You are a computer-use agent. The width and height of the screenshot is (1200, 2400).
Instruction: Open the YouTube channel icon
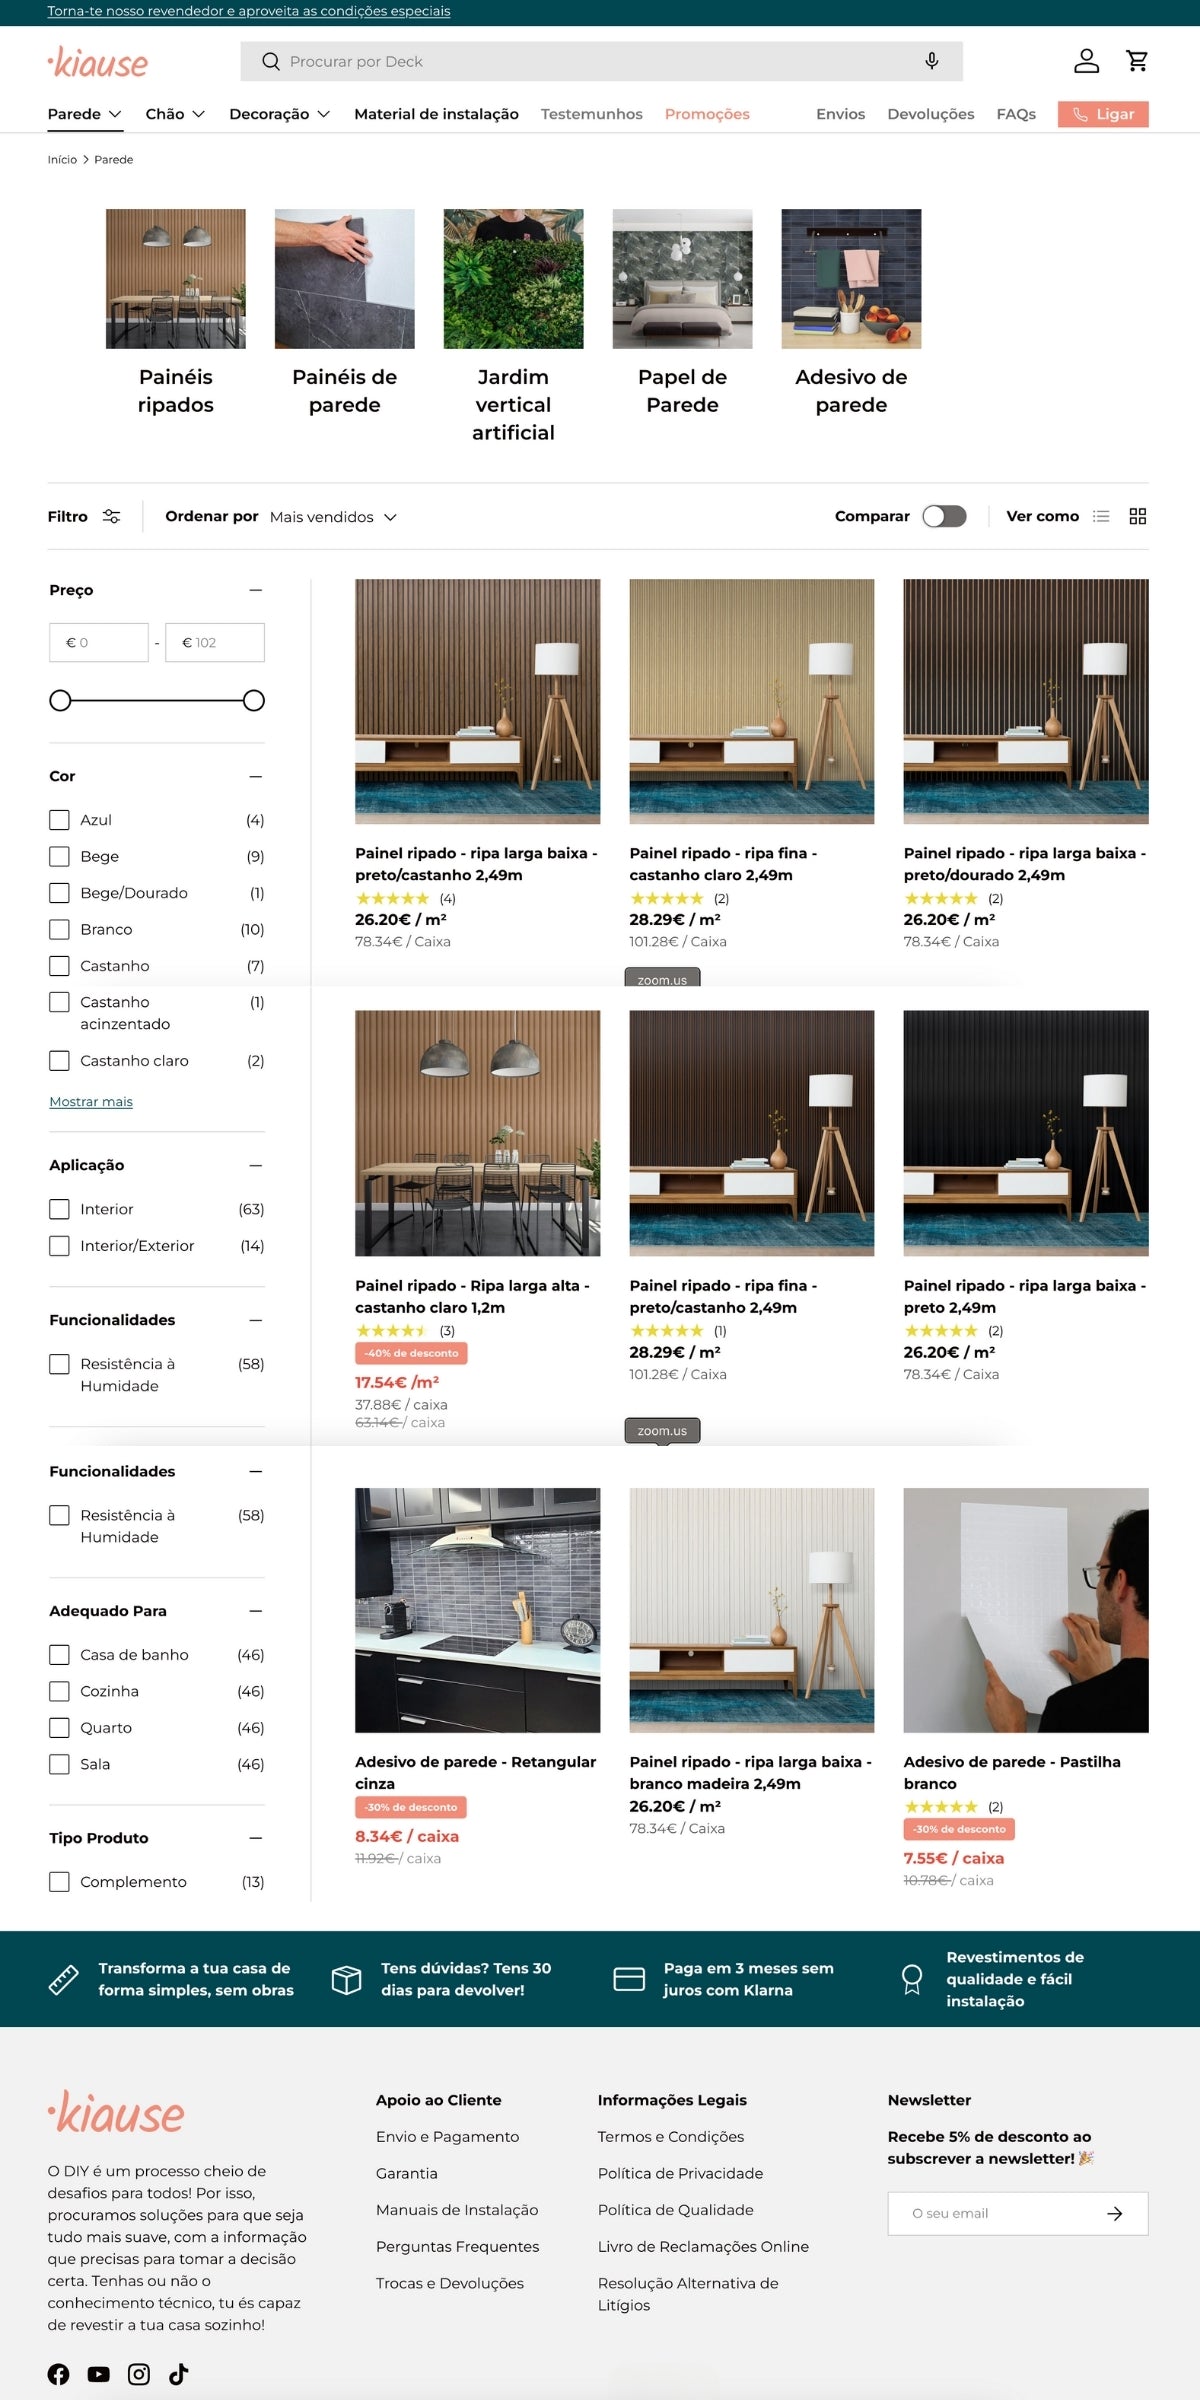tap(99, 2374)
